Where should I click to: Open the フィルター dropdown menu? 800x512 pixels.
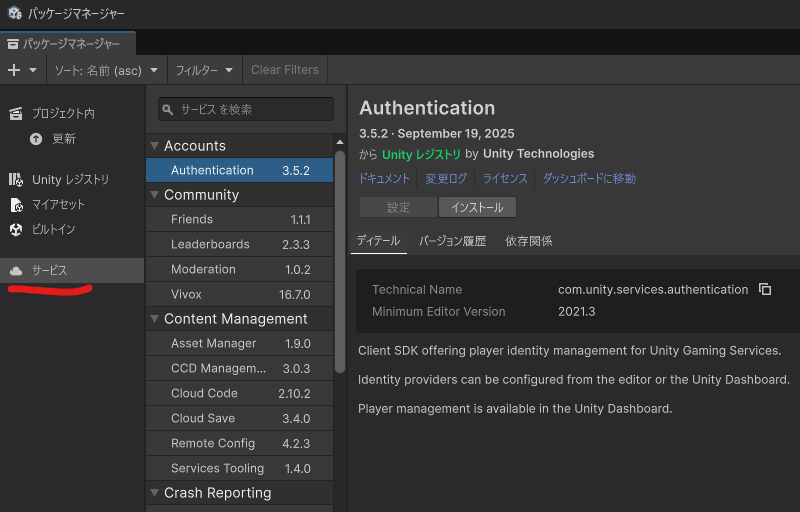(x=204, y=70)
